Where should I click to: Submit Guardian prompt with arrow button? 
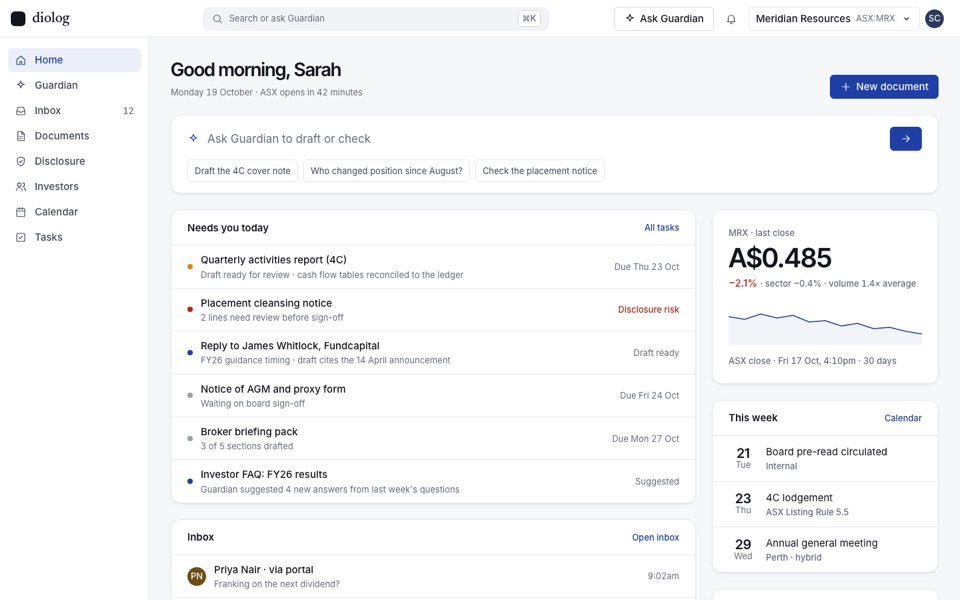click(x=906, y=139)
